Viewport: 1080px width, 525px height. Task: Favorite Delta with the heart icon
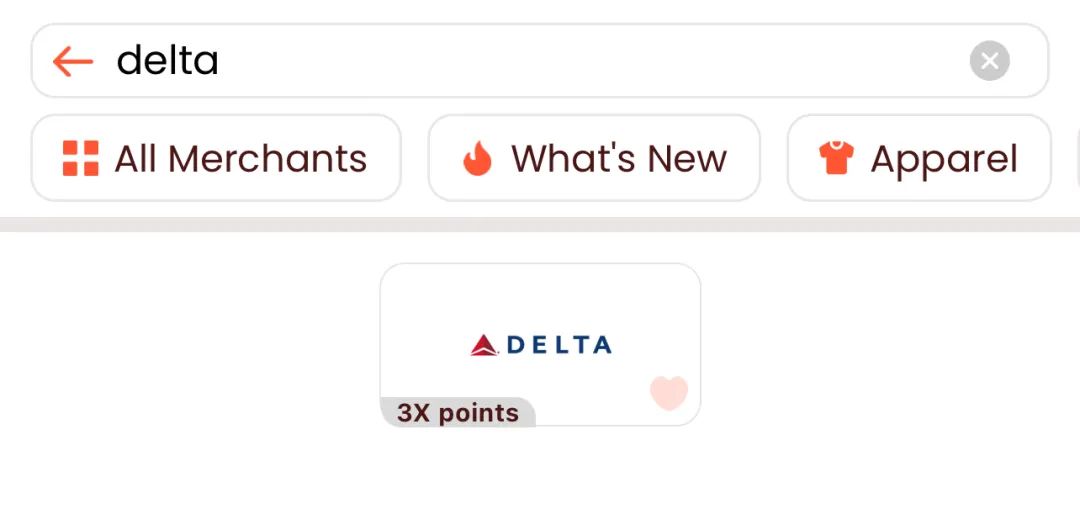coord(669,393)
